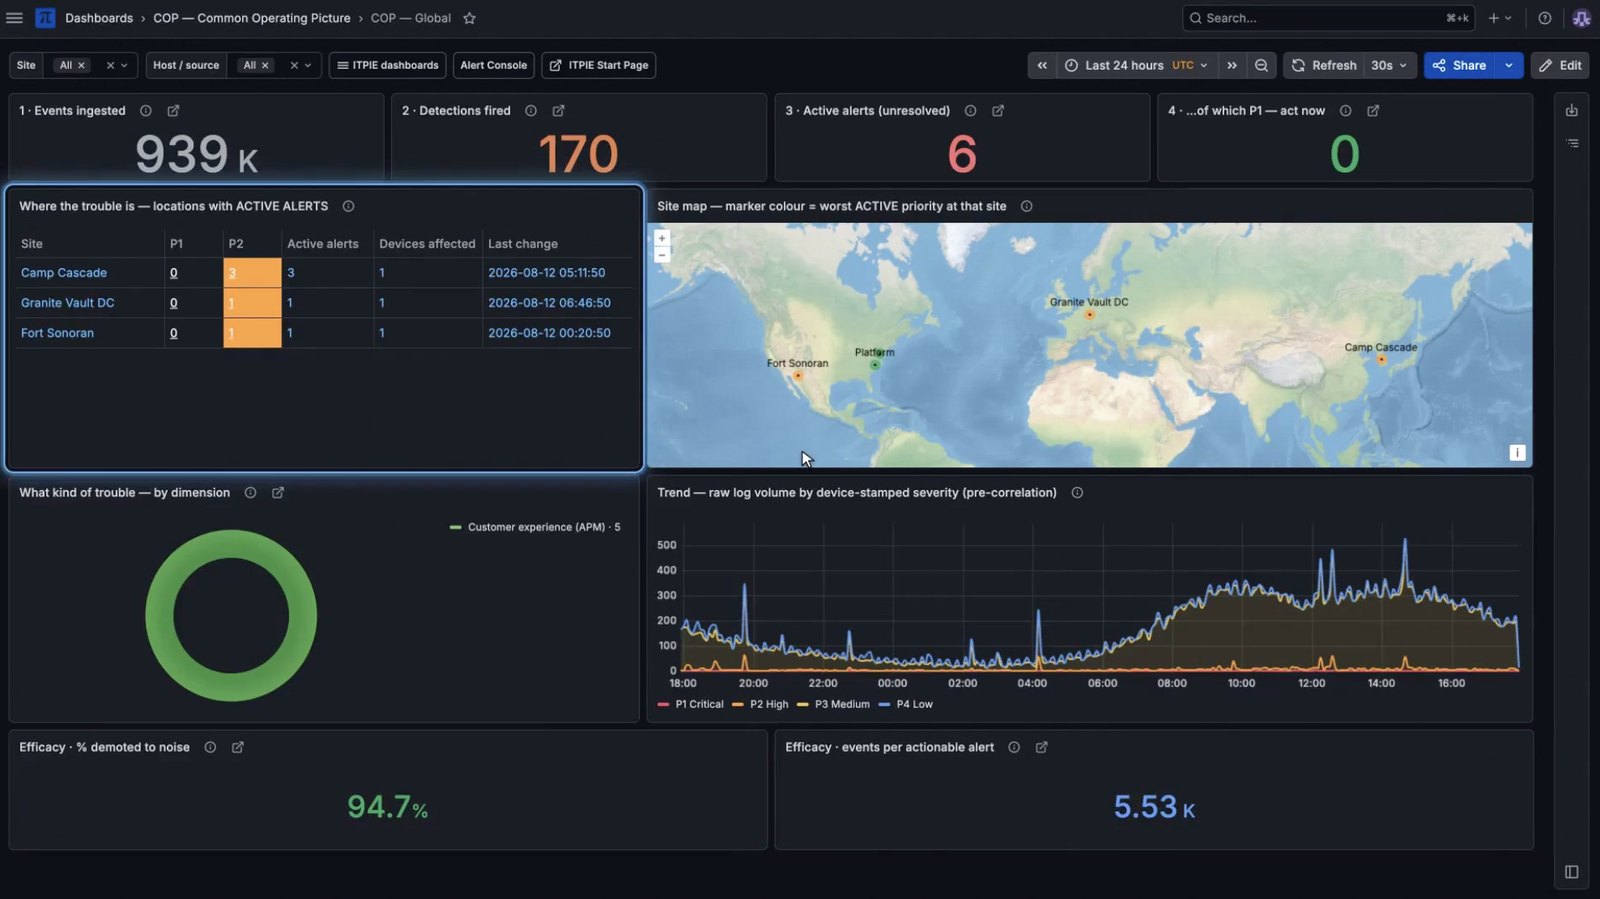The width and height of the screenshot is (1600, 899).
Task: Click the Camp Cascade map marker
Action: 1381,360
